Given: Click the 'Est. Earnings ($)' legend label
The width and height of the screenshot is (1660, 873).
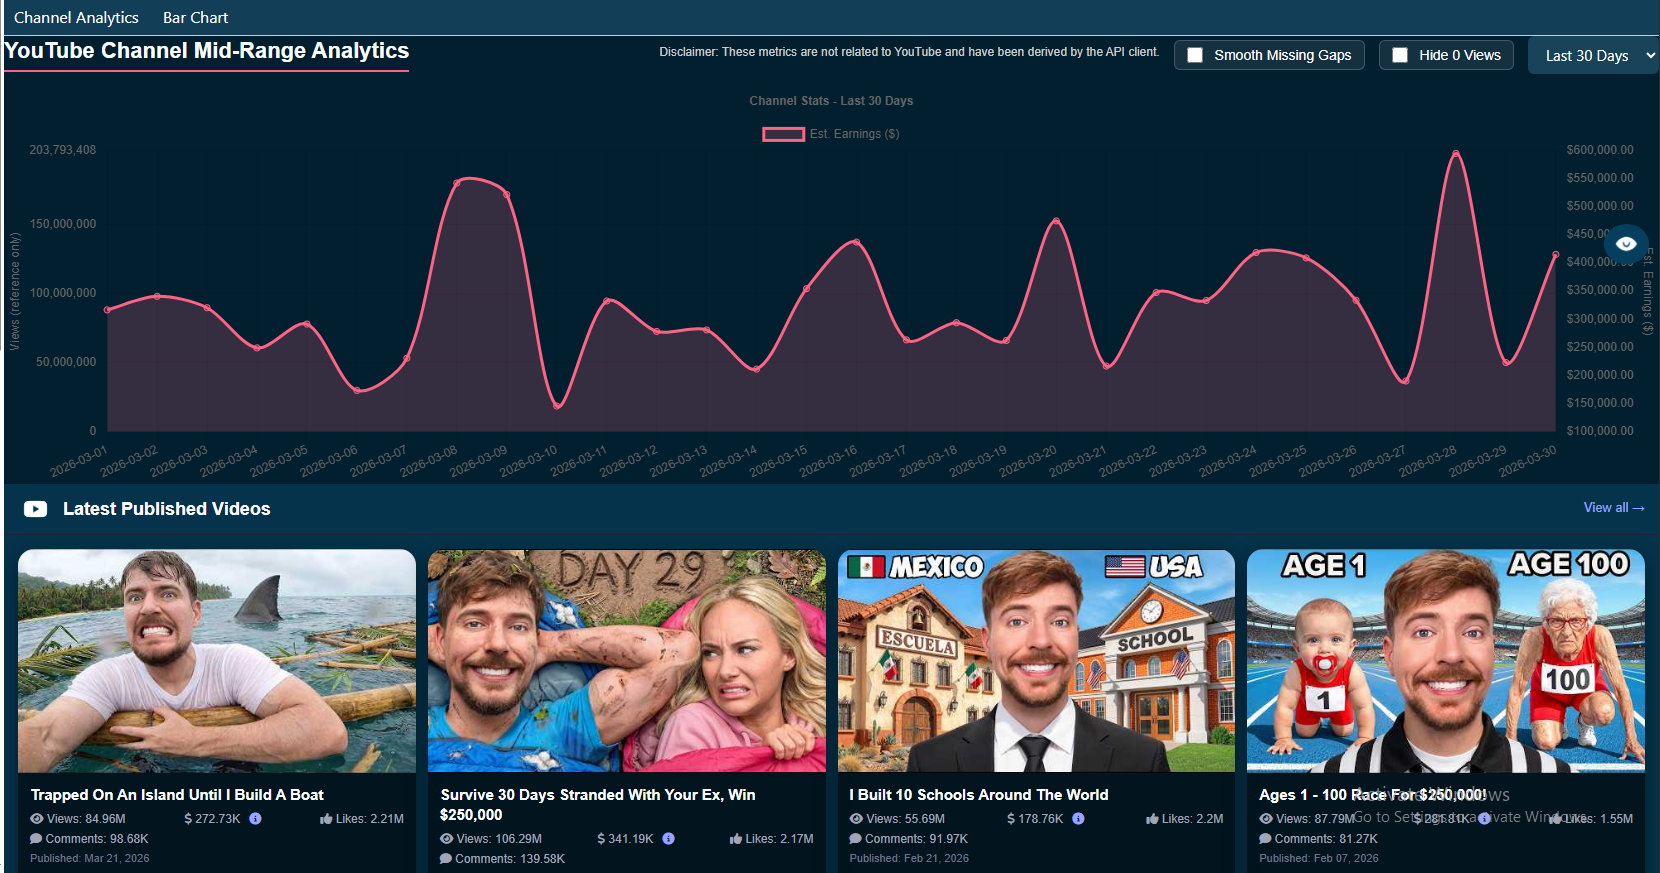Looking at the screenshot, I should (x=854, y=134).
